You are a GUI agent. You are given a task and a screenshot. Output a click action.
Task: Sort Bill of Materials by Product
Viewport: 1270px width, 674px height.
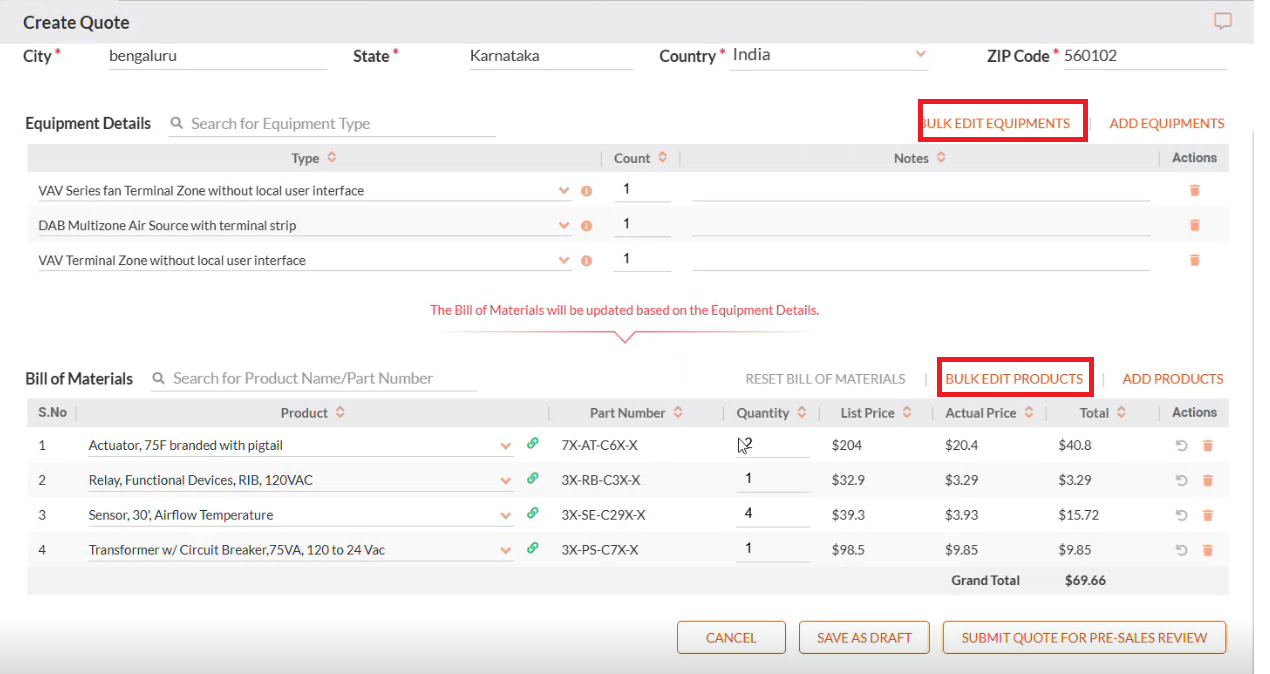340,412
